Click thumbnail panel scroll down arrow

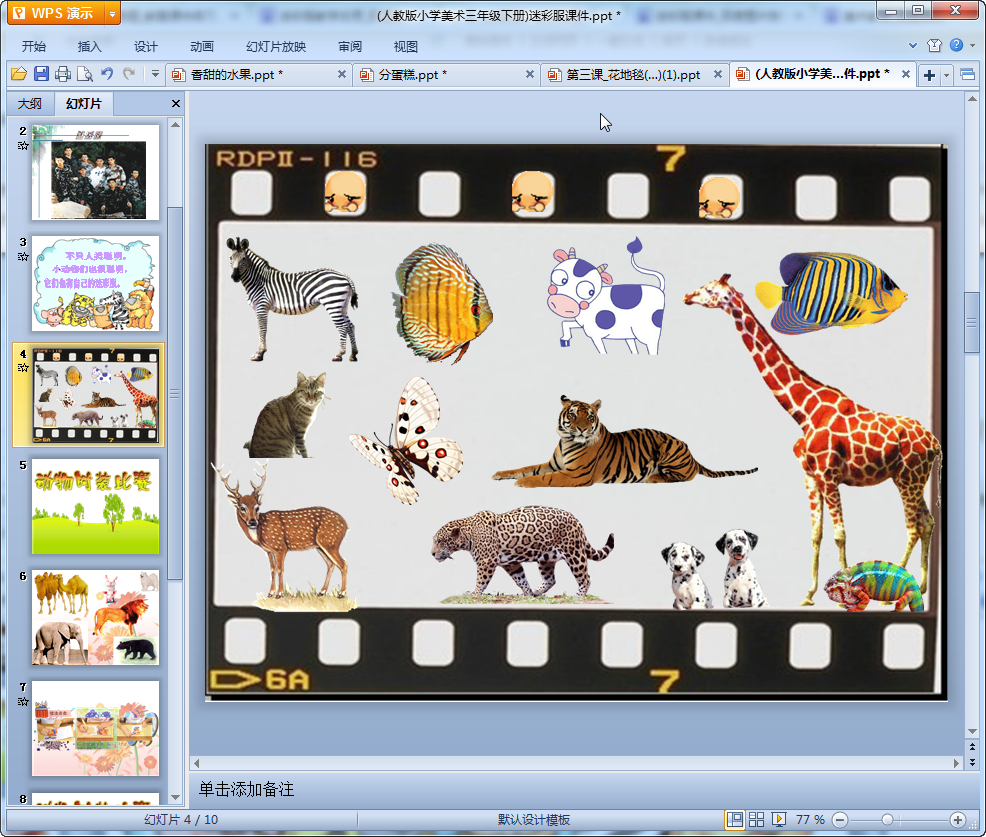point(176,797)
